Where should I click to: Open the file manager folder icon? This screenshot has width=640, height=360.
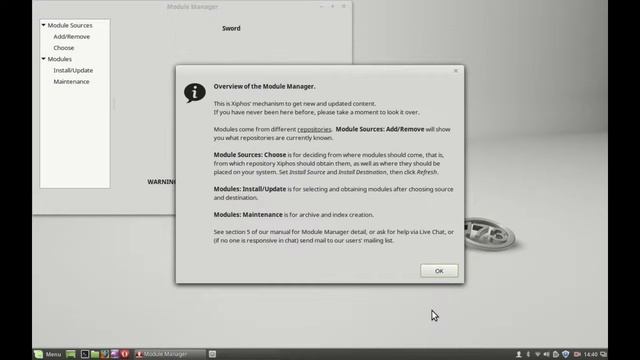(x=95, y=354)
